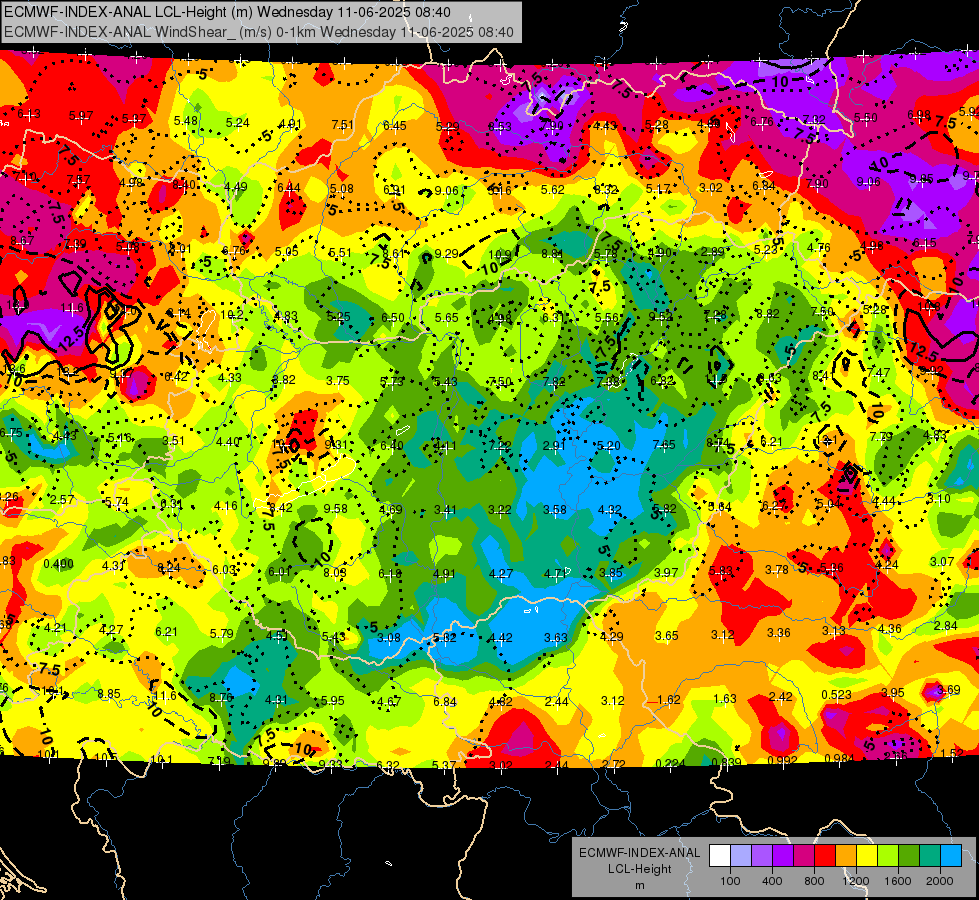Click the grid value '3.58'
Image resolution: width=979 pixels, height=900 pixels.
(555, 510)
